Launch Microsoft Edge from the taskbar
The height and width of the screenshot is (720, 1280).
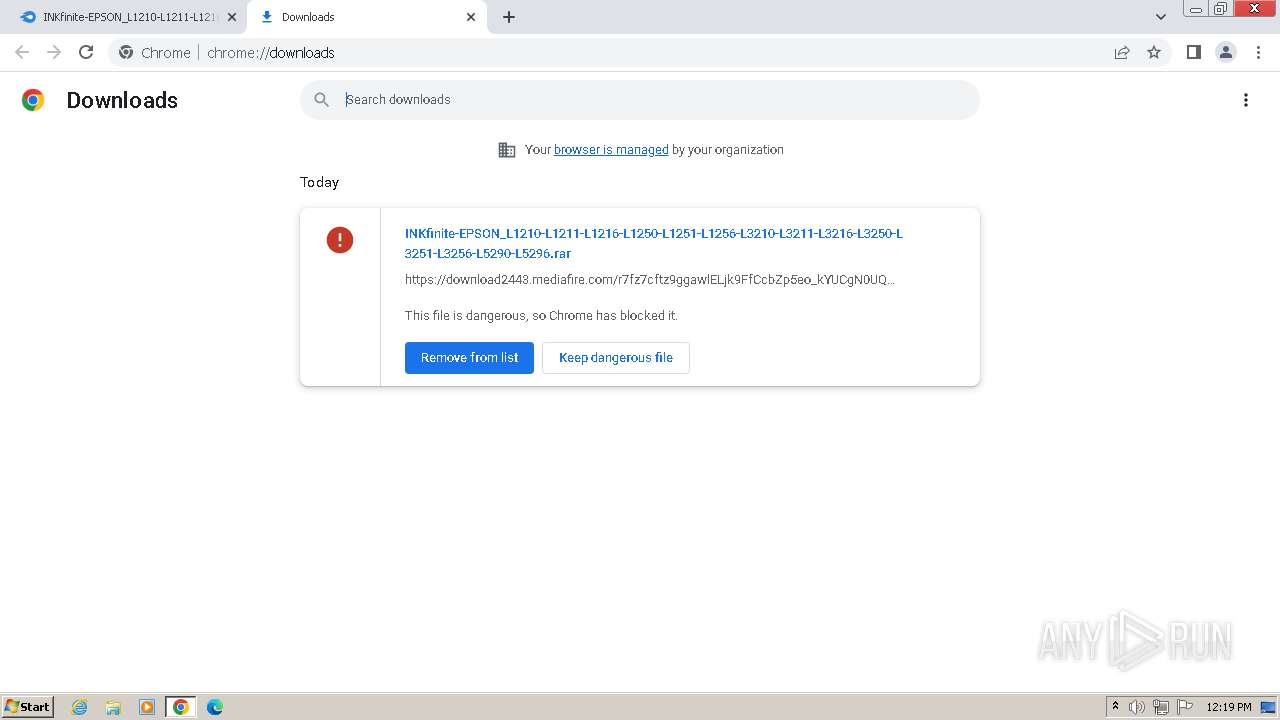215,707
